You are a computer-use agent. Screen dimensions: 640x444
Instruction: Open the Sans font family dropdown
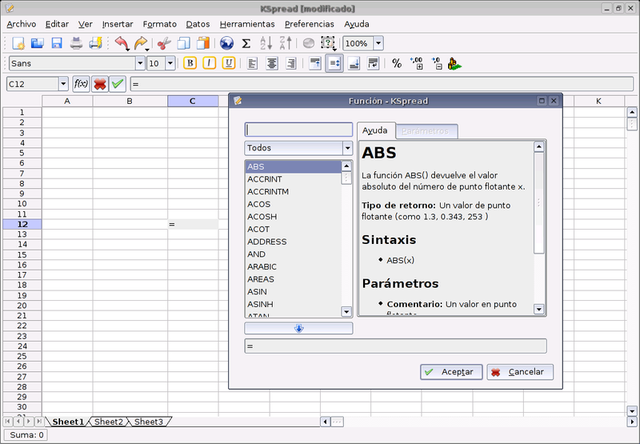140,63
